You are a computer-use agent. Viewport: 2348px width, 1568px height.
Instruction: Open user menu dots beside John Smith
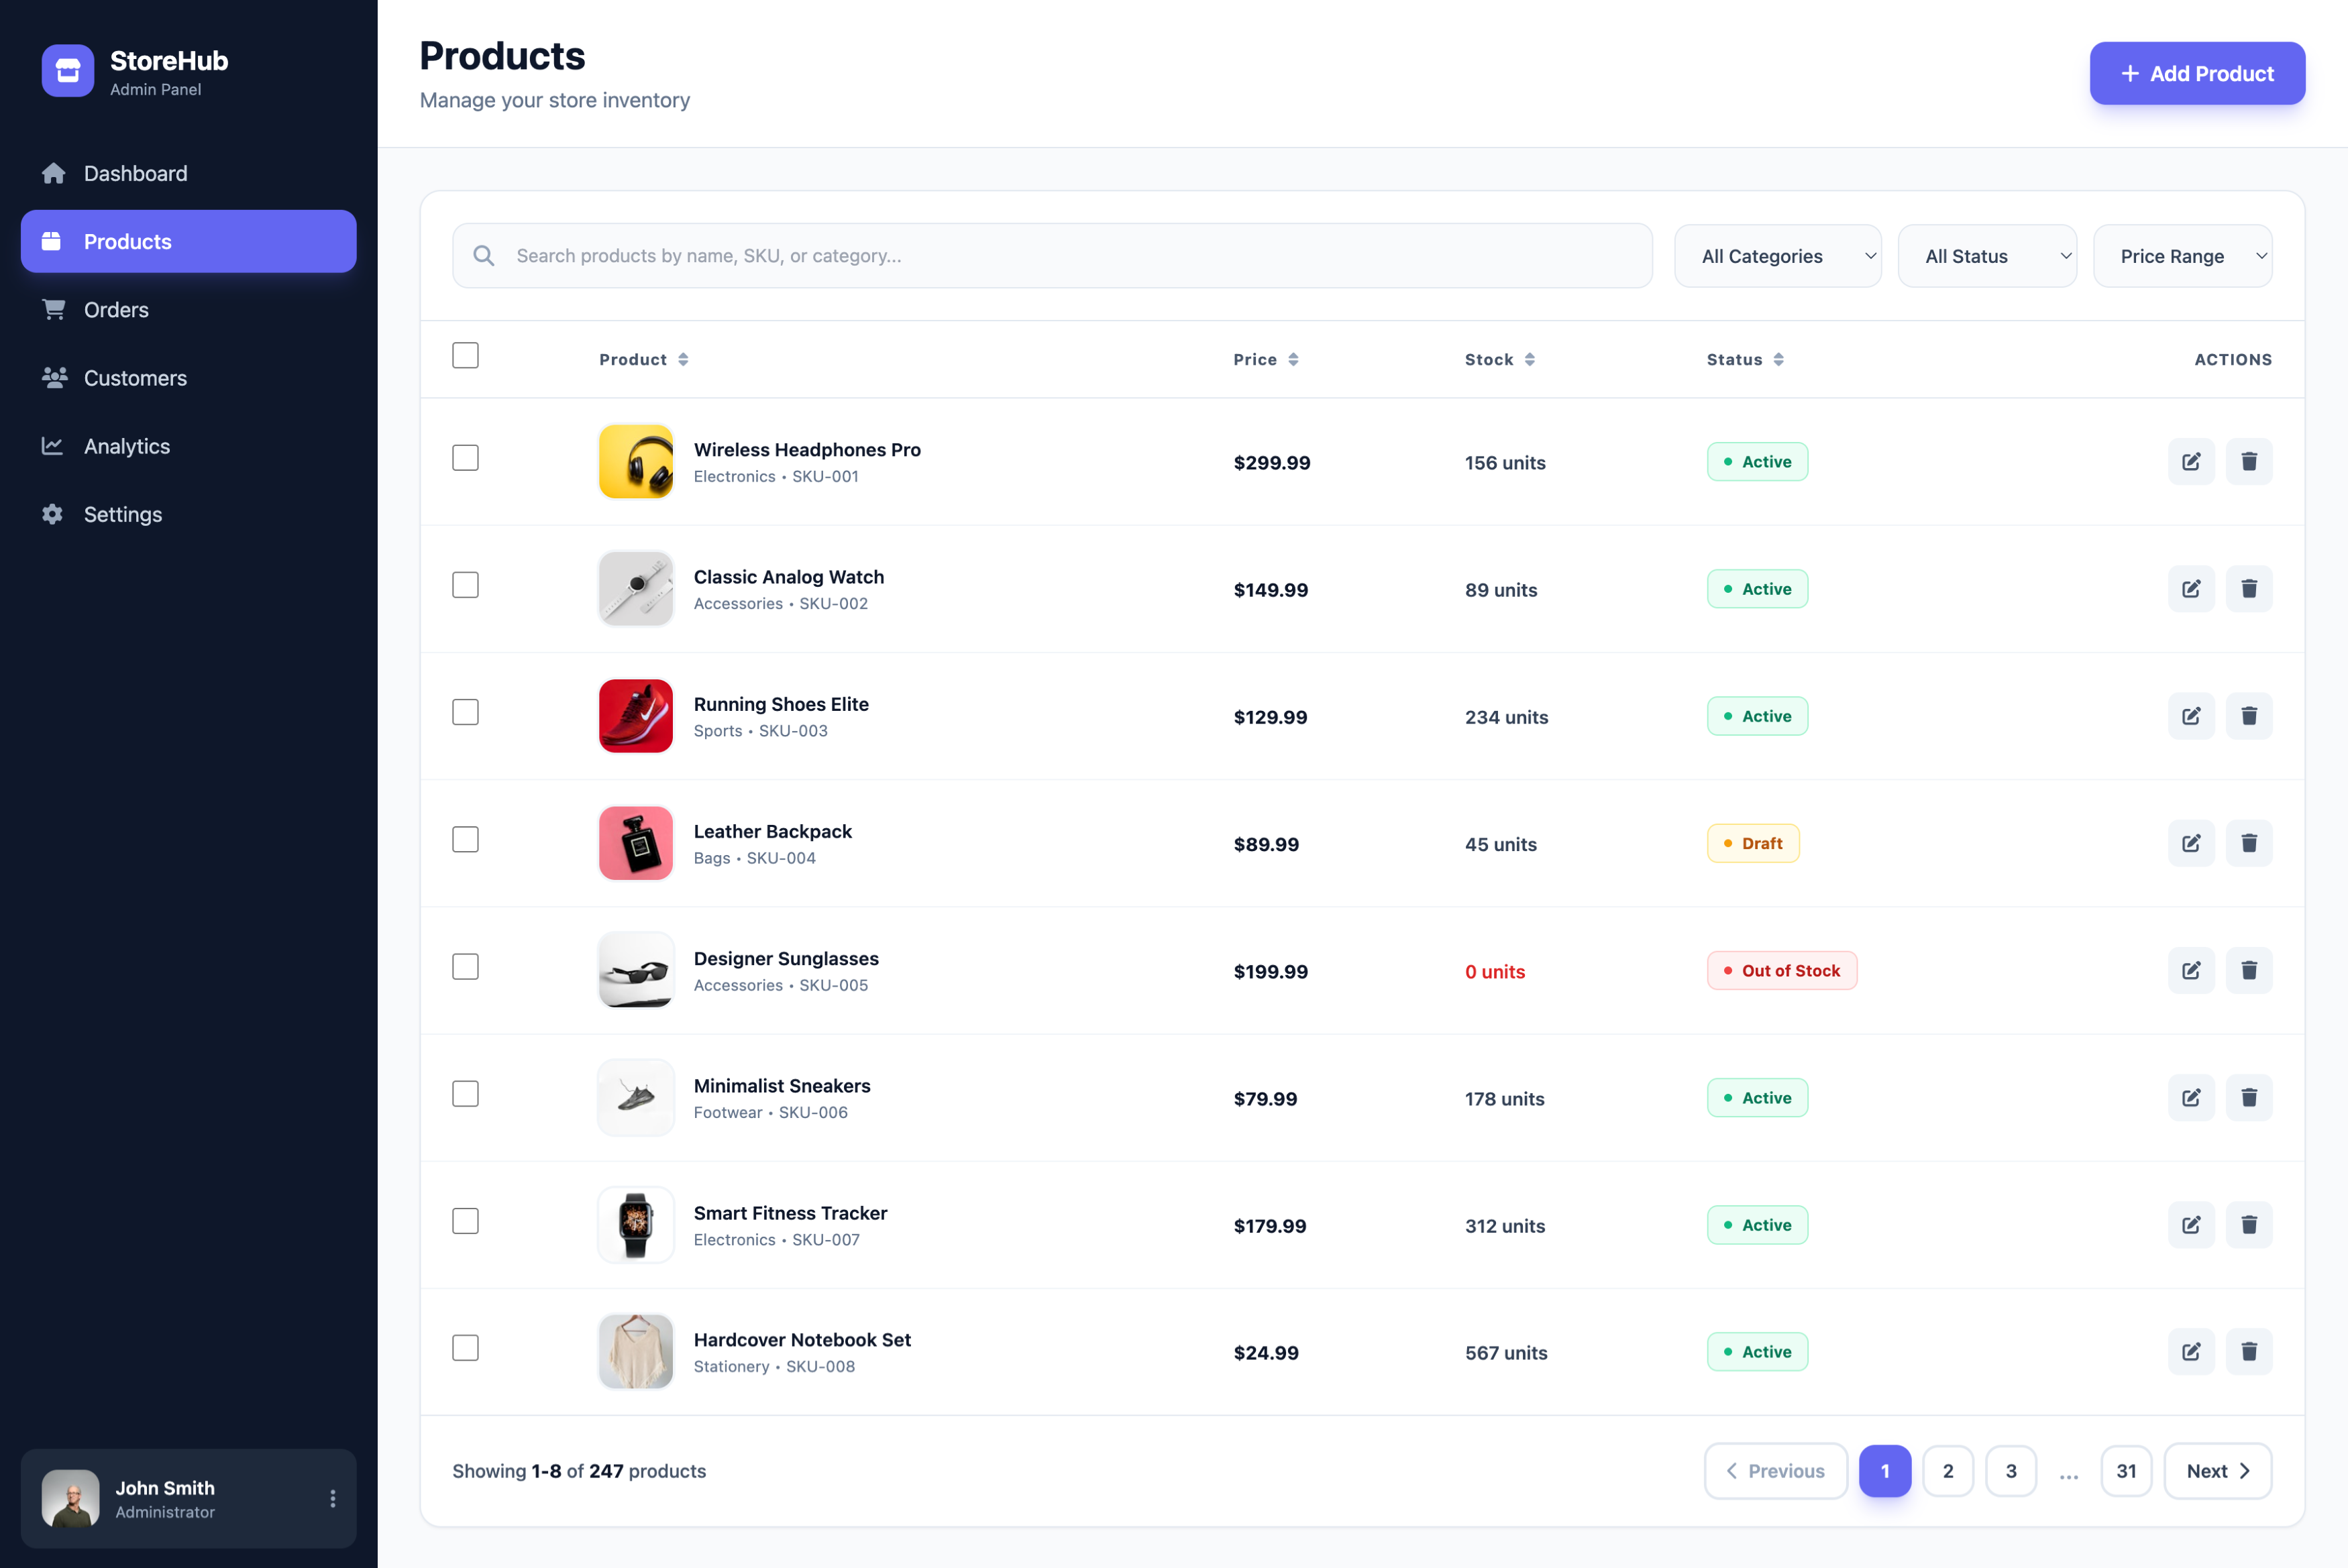coord(333,1498)
